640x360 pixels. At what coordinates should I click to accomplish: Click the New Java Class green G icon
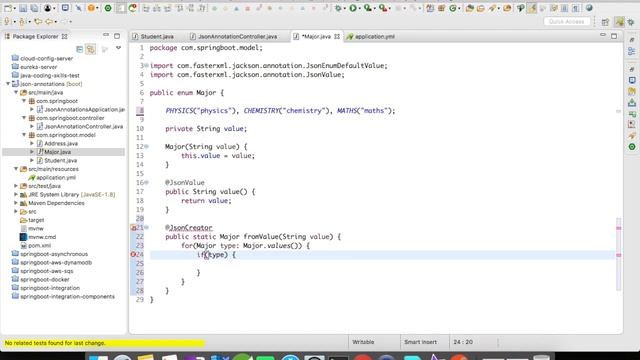pos(452,8)
